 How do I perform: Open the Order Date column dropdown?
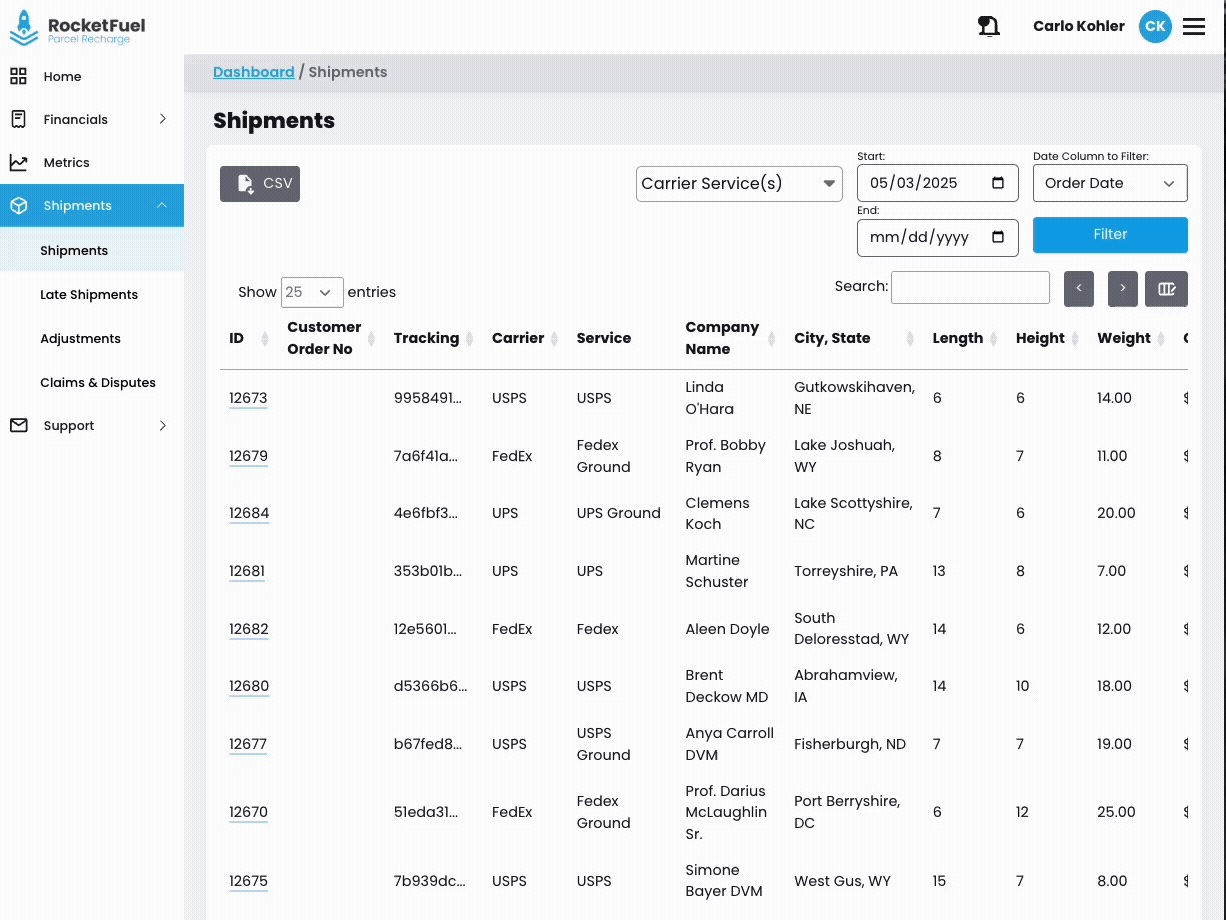[x=1109, y=184]
